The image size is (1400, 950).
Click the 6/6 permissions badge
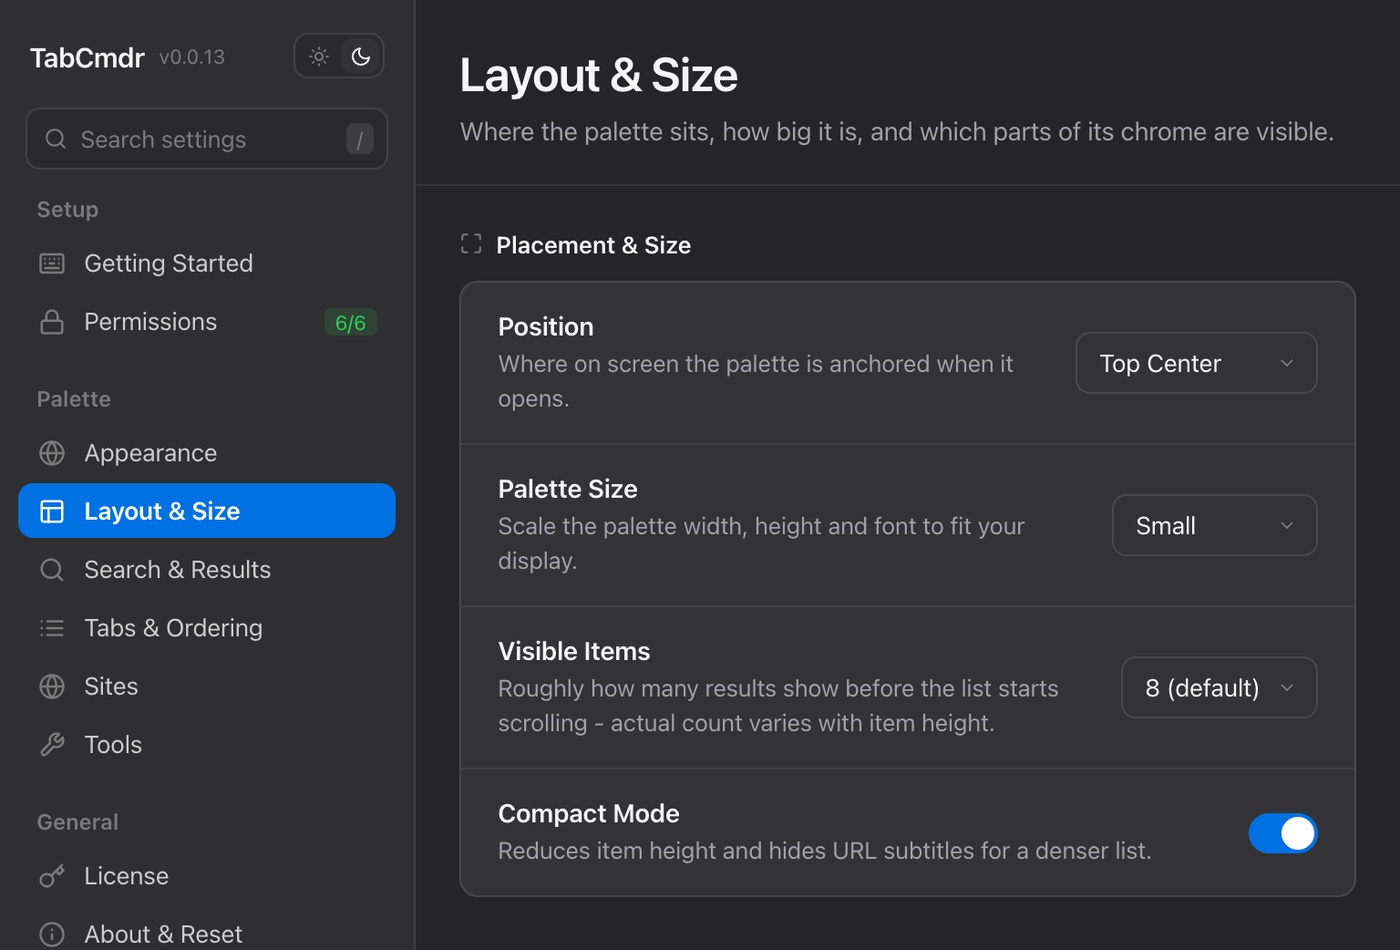350,322
